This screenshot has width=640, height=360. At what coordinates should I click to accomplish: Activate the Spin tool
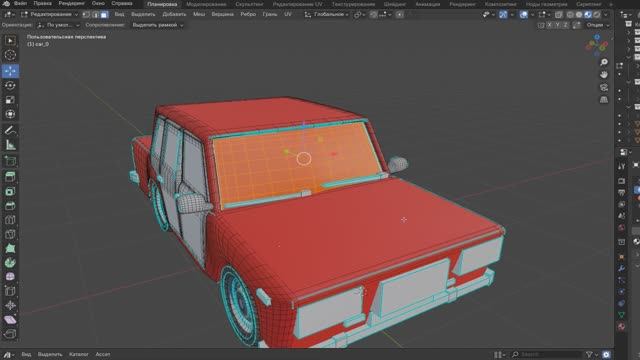click(x=10, y=262)
